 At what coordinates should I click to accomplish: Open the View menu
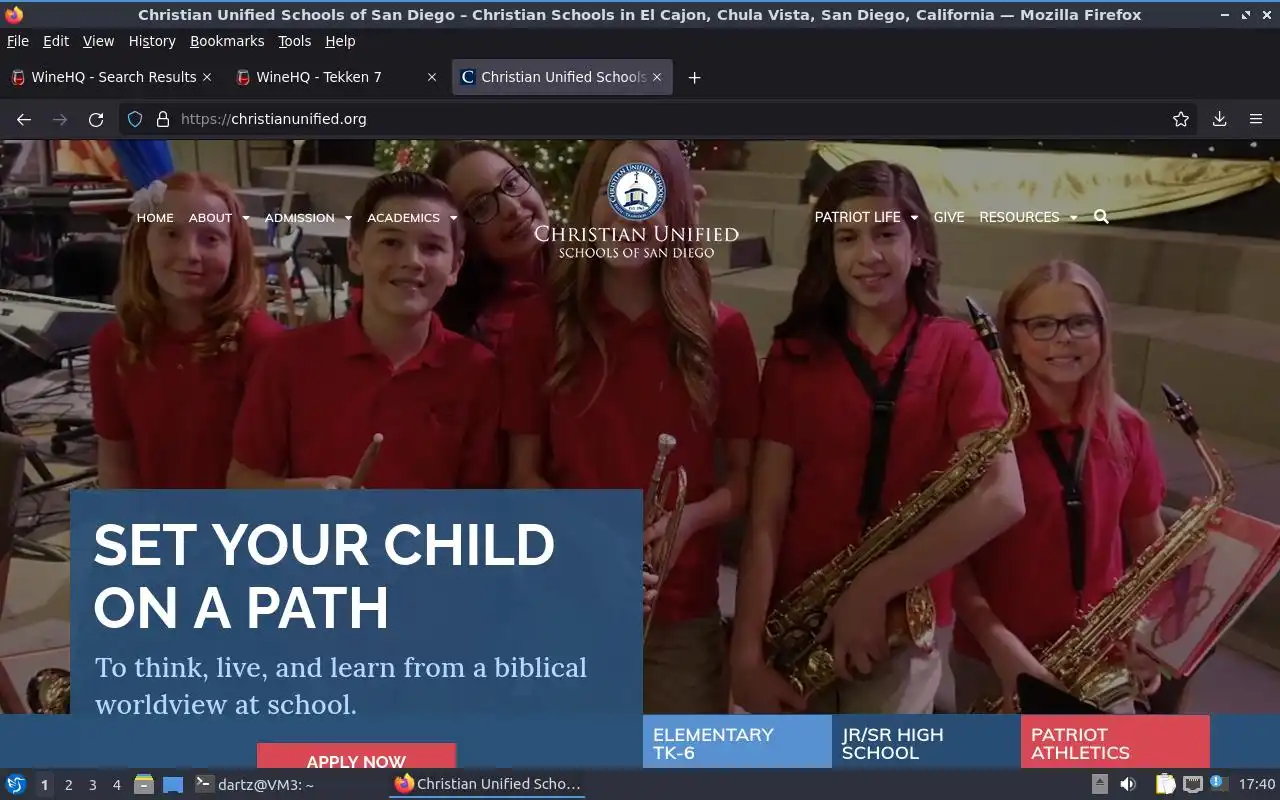pos(98,41)
